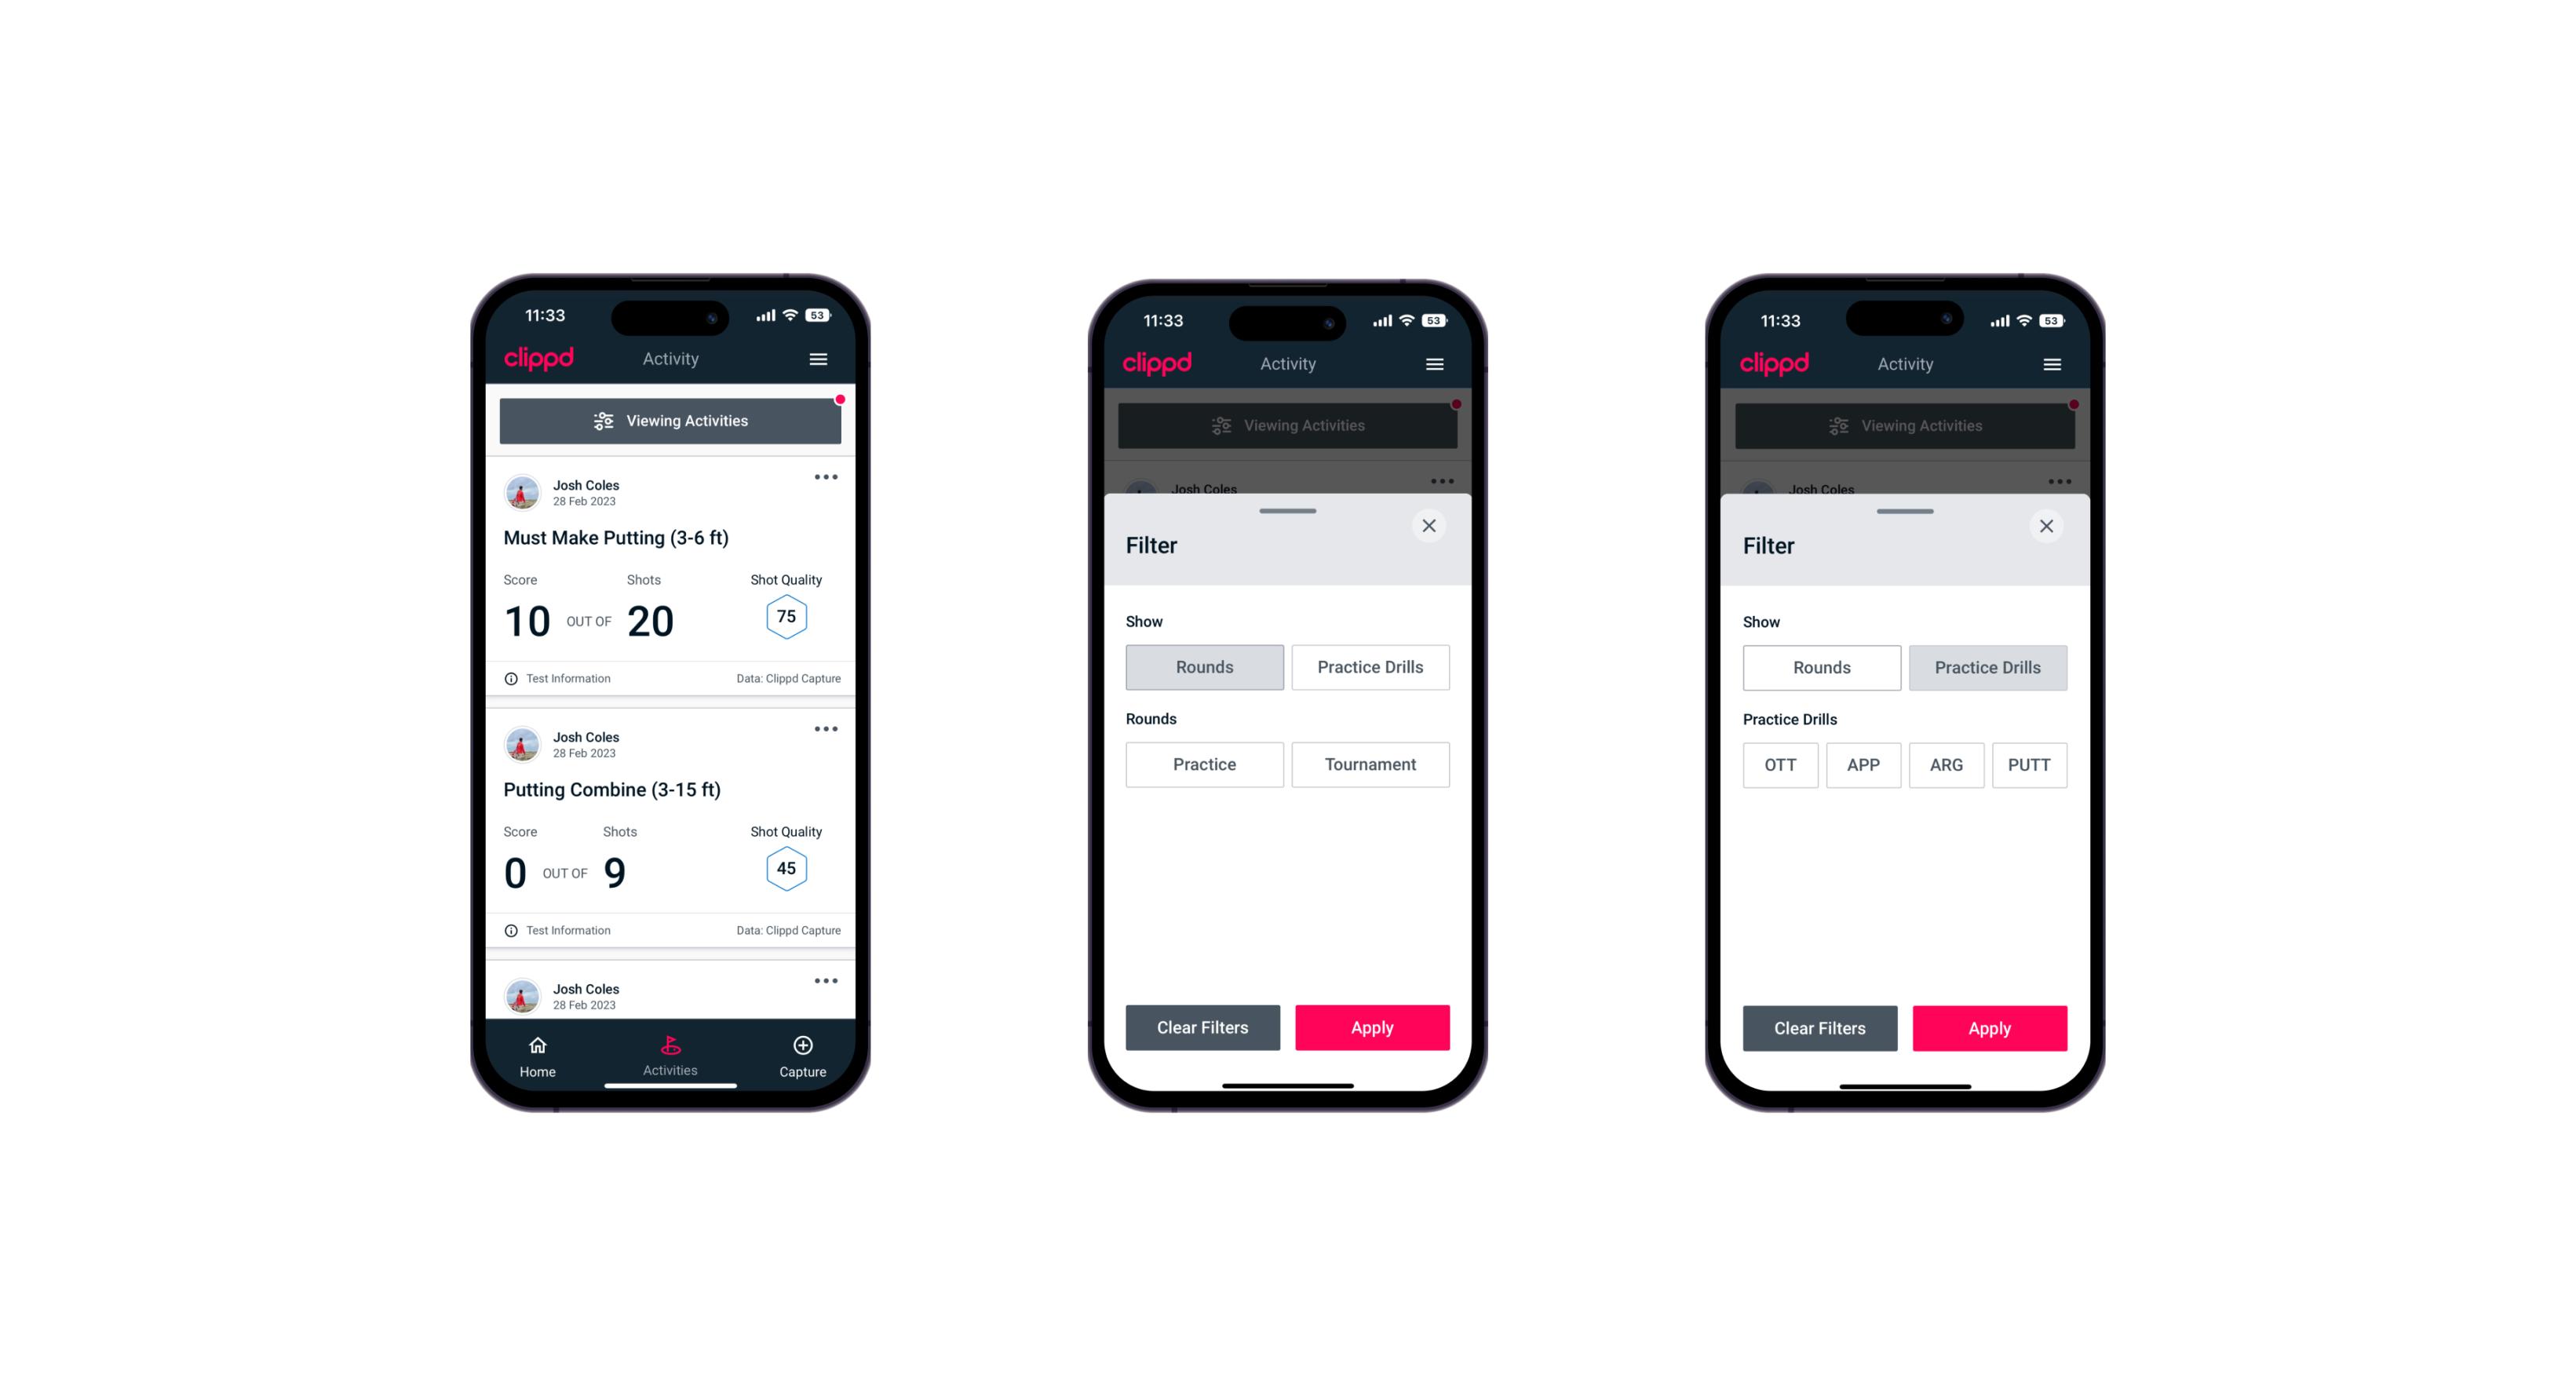Viewport: 2576px width, 1386px height.
Task: Select the ARG practice drill filter
Action: click(x=1944, y=764)
